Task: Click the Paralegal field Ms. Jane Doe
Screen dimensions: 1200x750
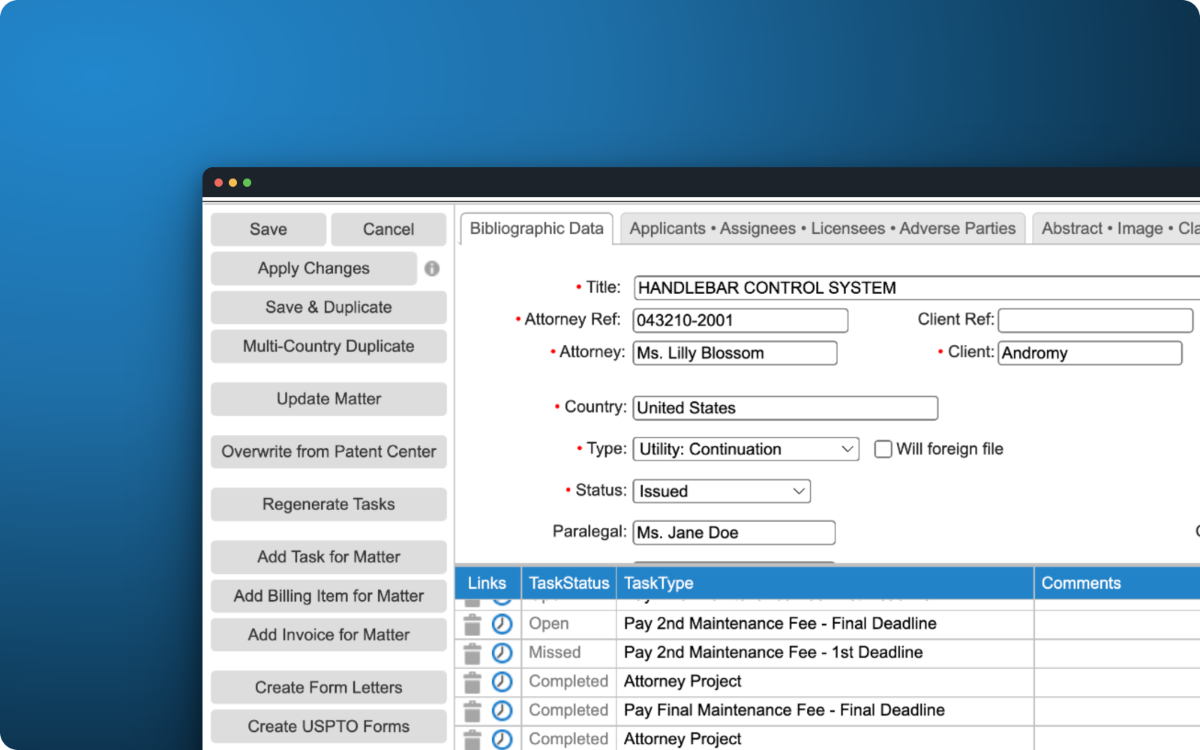Action: (734, 533)
